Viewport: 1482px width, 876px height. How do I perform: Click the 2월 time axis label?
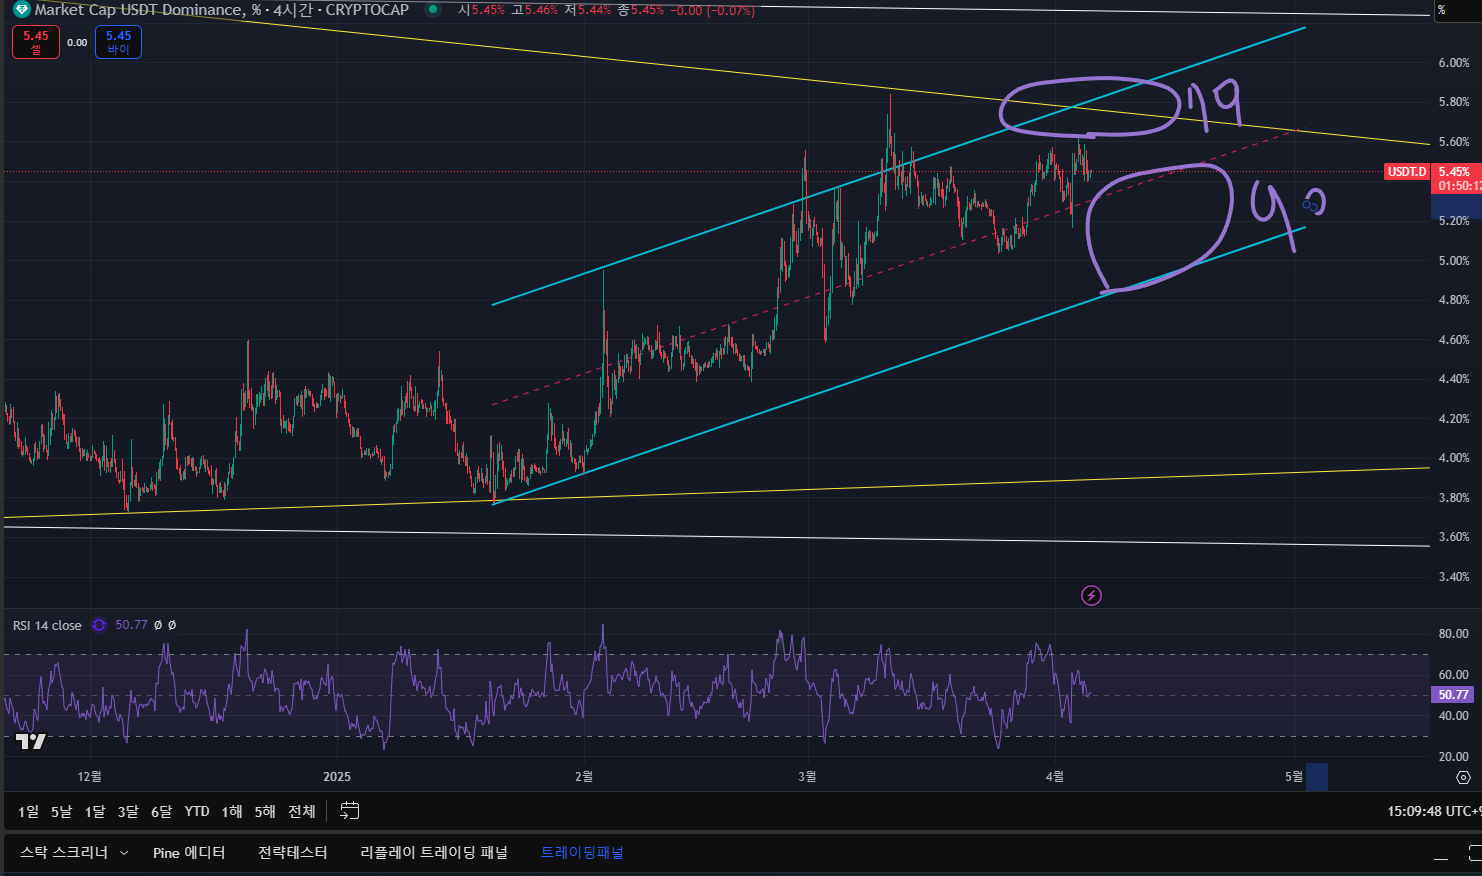point(584,777)
